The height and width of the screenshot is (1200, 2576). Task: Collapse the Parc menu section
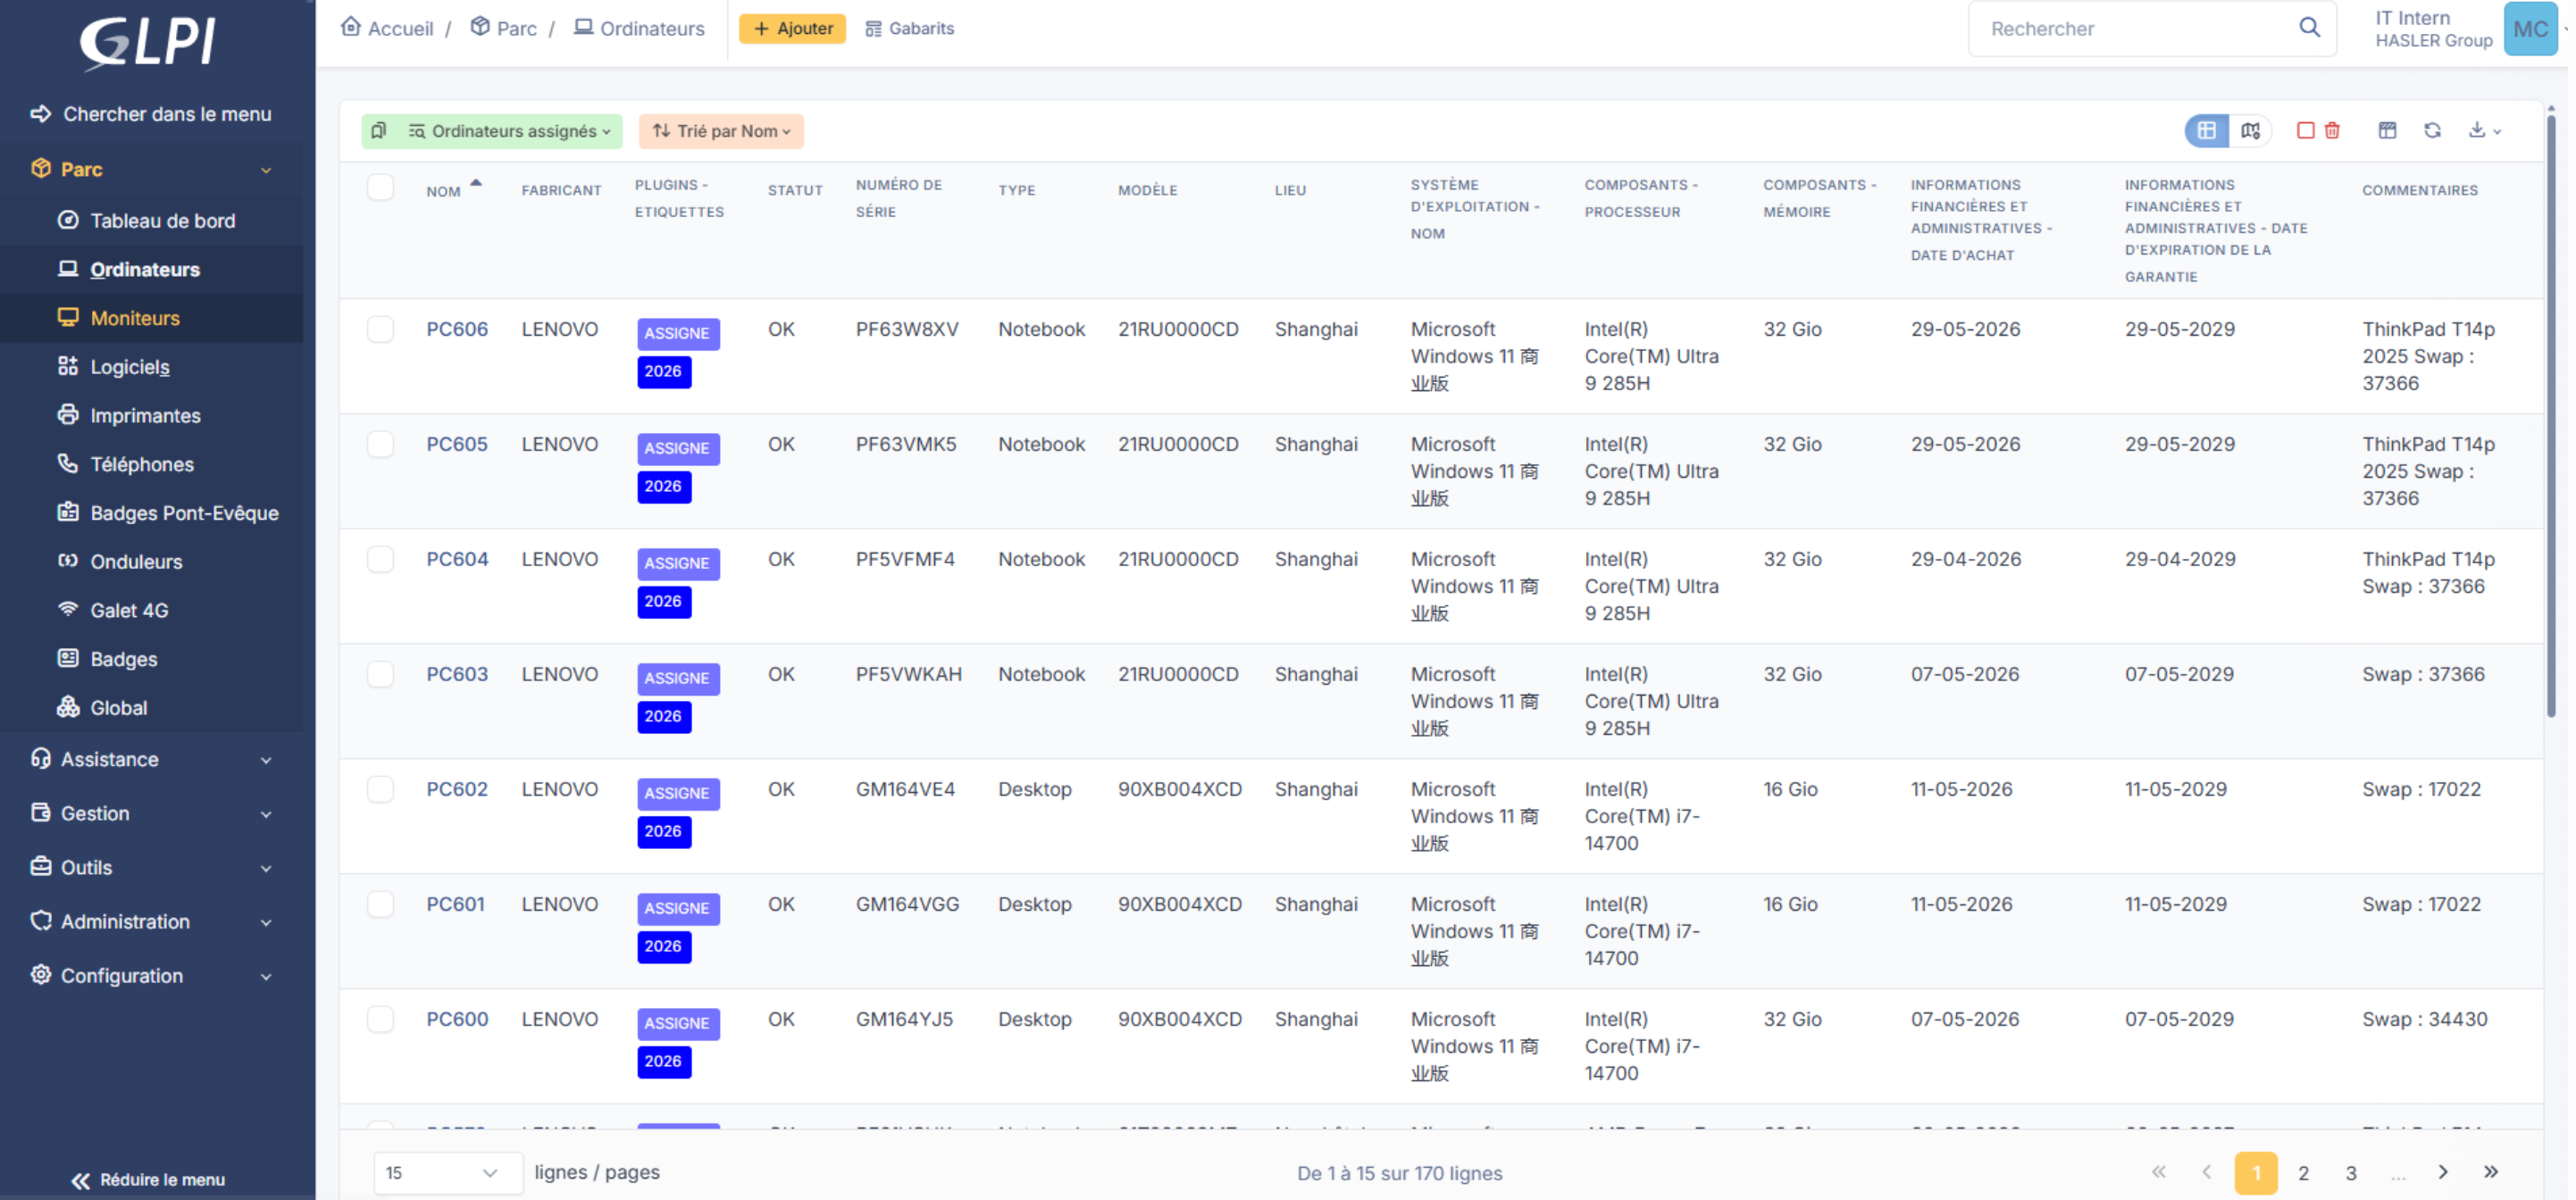point(151,169)
